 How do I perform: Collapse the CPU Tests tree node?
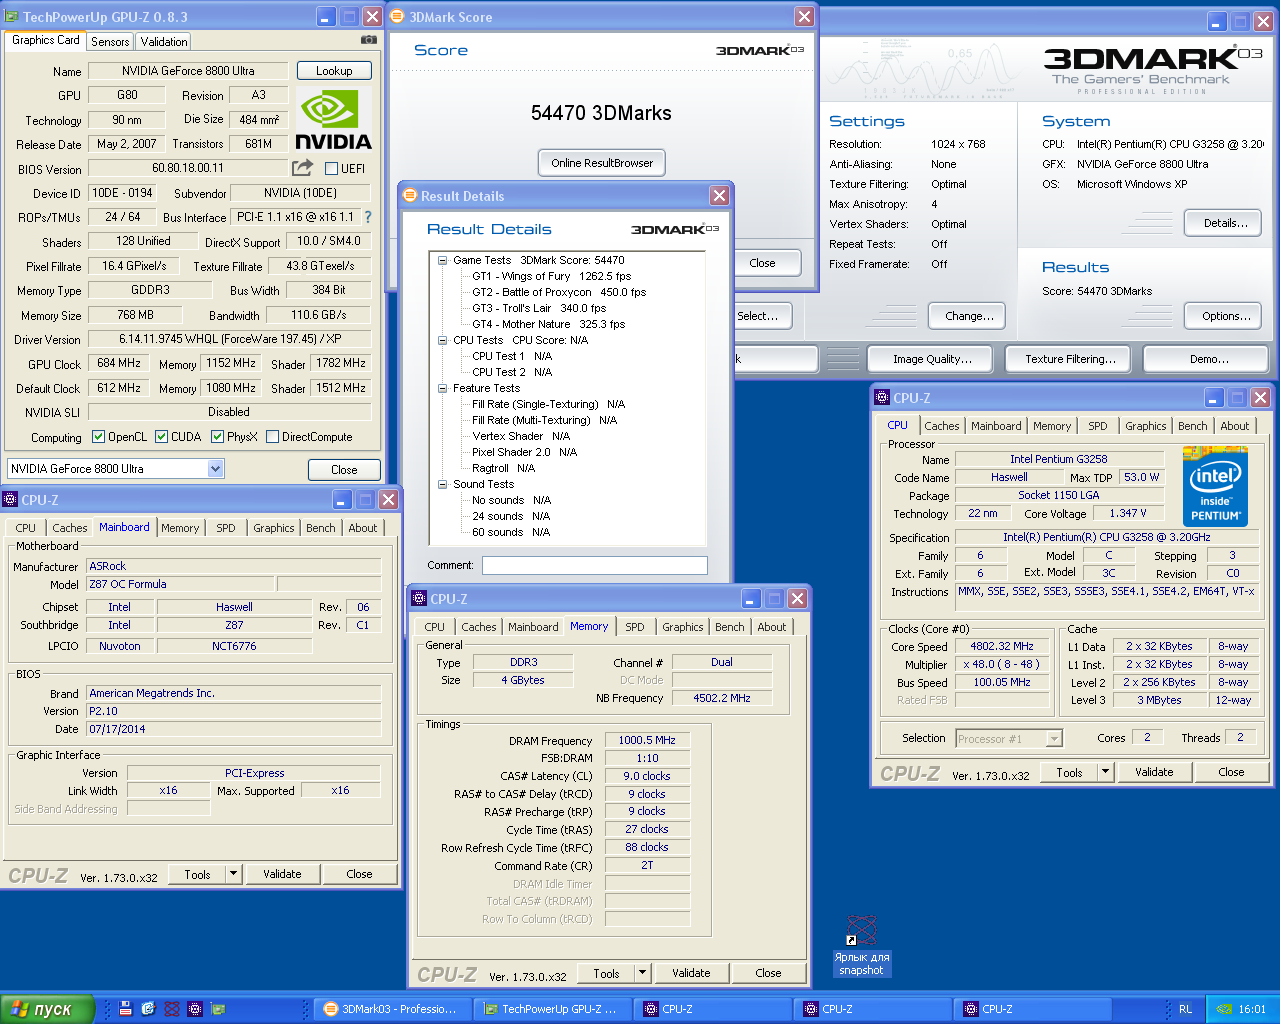pyautogui.click(x=442, y=340)
